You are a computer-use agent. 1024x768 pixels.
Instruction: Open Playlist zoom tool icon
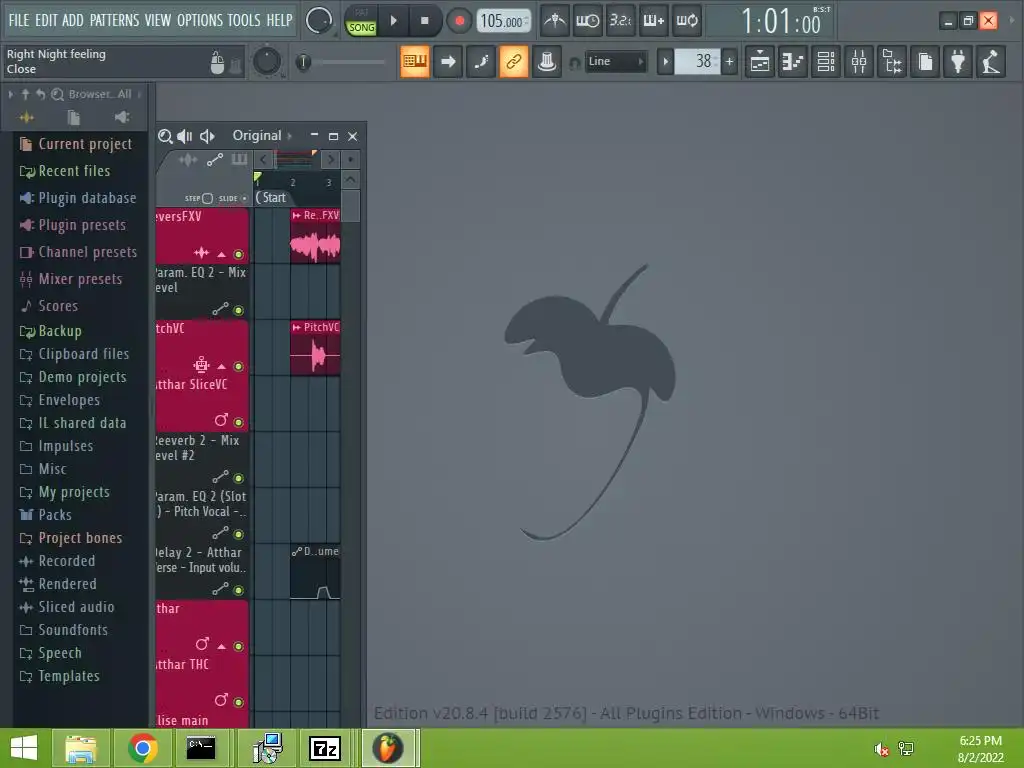pos(165,136)
